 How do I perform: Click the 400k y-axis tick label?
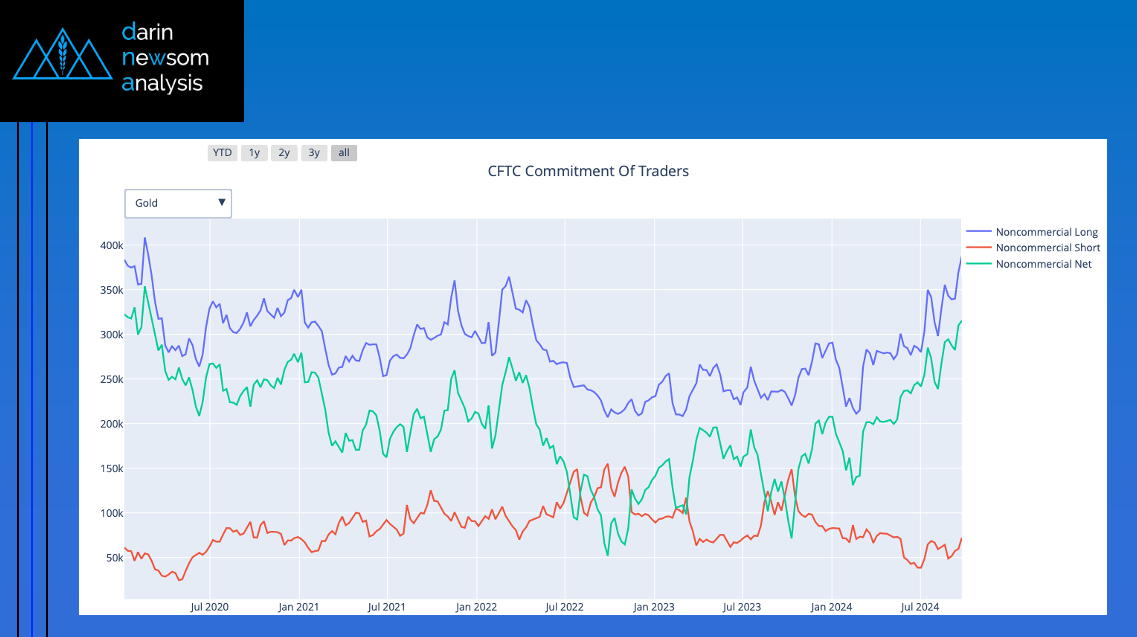(x=110, y=245)
